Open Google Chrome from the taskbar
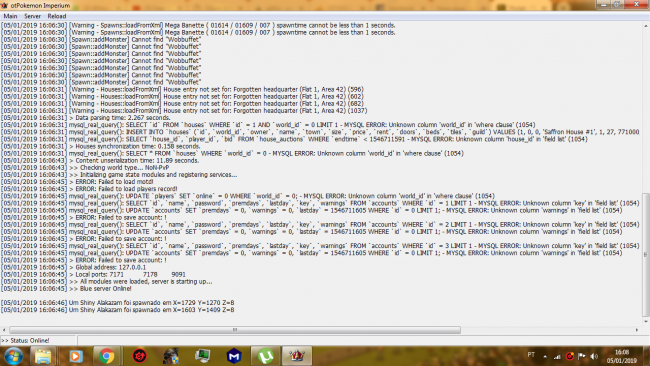The image size is (650, 366). point(107,356)
